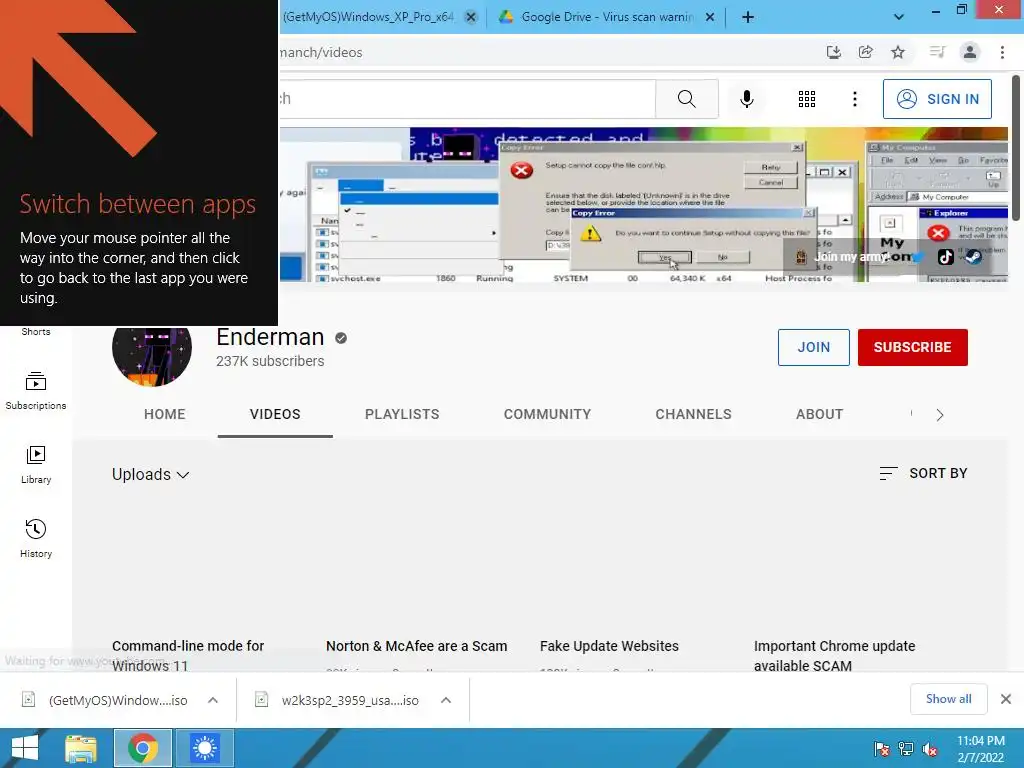Expand options chevron for (GetMyOS)Window....iso download

click(213, 700)
